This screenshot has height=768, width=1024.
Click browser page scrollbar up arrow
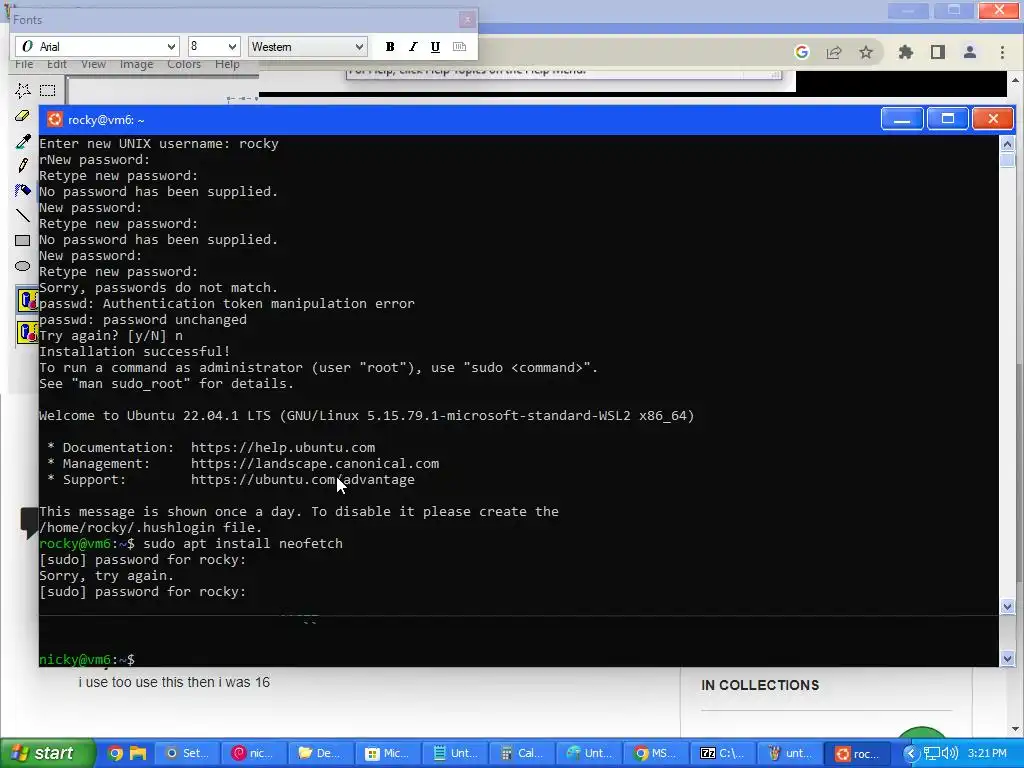click(x=1016, y=80)
